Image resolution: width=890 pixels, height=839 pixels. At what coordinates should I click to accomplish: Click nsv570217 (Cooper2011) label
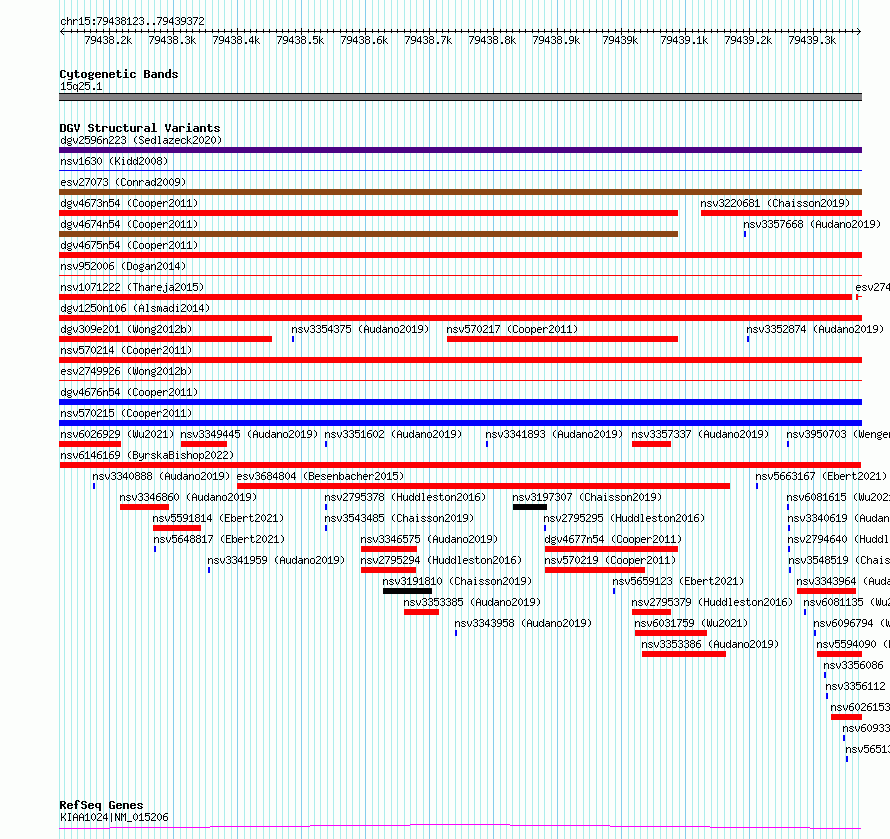coord(512,329)
